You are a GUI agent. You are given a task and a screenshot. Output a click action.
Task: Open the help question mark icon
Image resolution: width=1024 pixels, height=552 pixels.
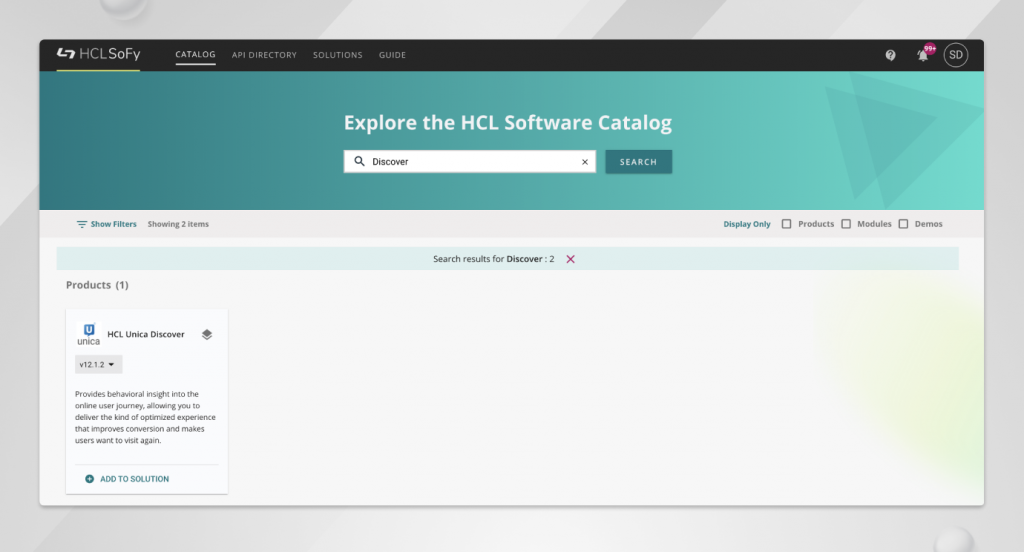click(890, 55)
